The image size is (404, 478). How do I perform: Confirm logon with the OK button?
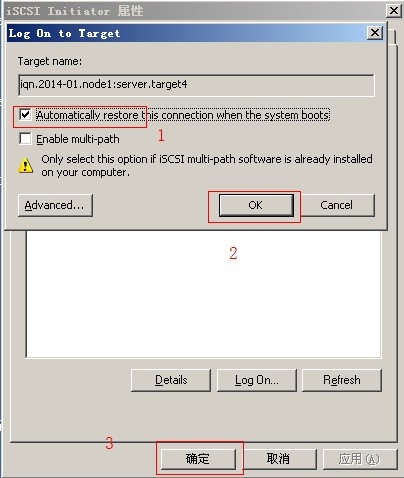point(256,205)
